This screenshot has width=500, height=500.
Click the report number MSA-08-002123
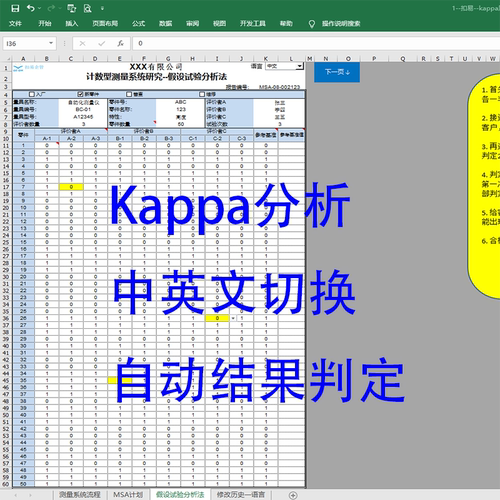click(x=279, y=87)
